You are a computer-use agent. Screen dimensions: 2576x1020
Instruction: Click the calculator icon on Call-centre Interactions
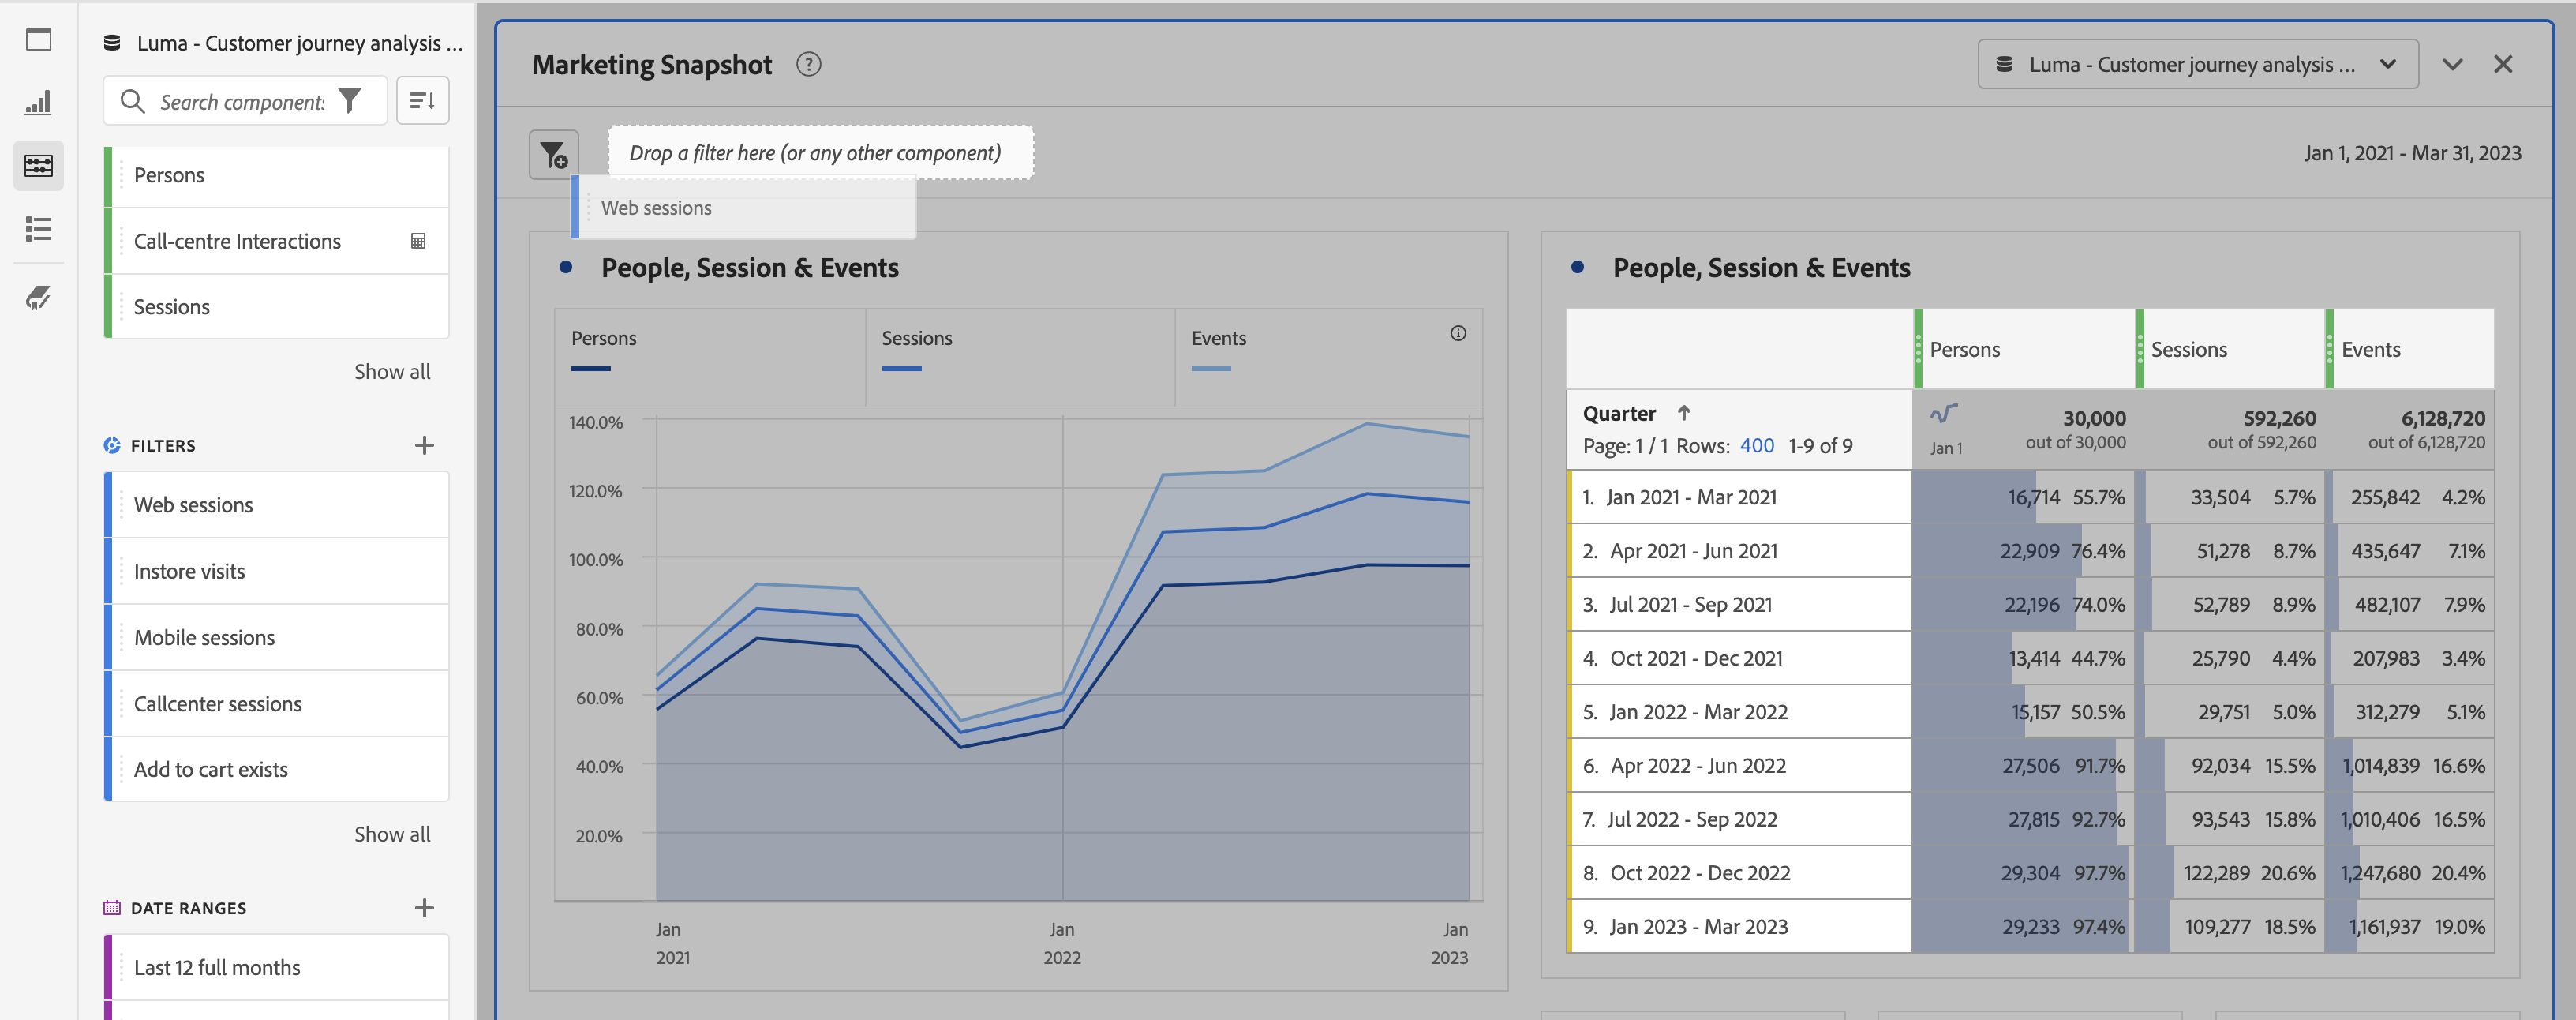click(418, 241)
